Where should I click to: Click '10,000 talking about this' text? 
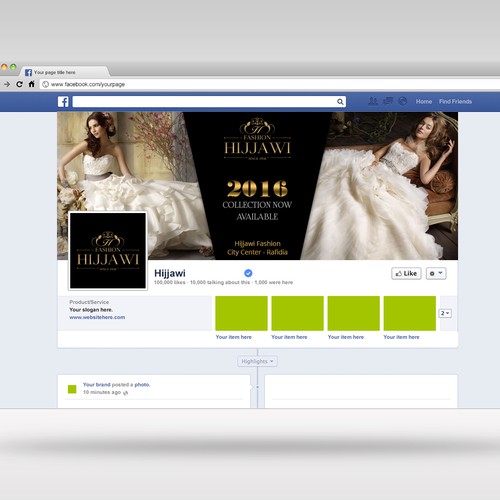[x=220, y=282]
